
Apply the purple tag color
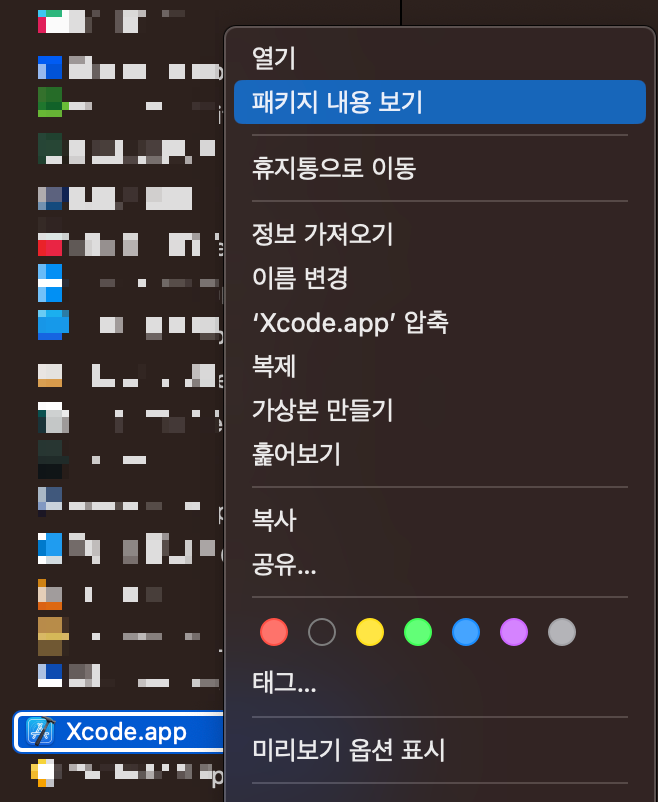[x=514, y=632]
